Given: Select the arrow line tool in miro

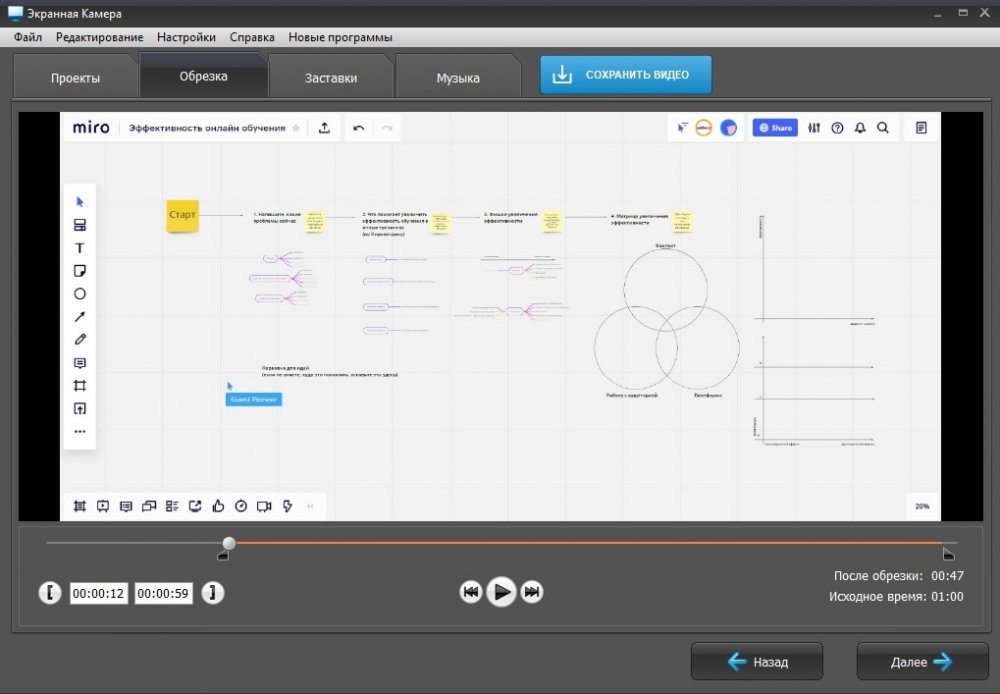Looking at the screenshot, I should click(80, 317).
